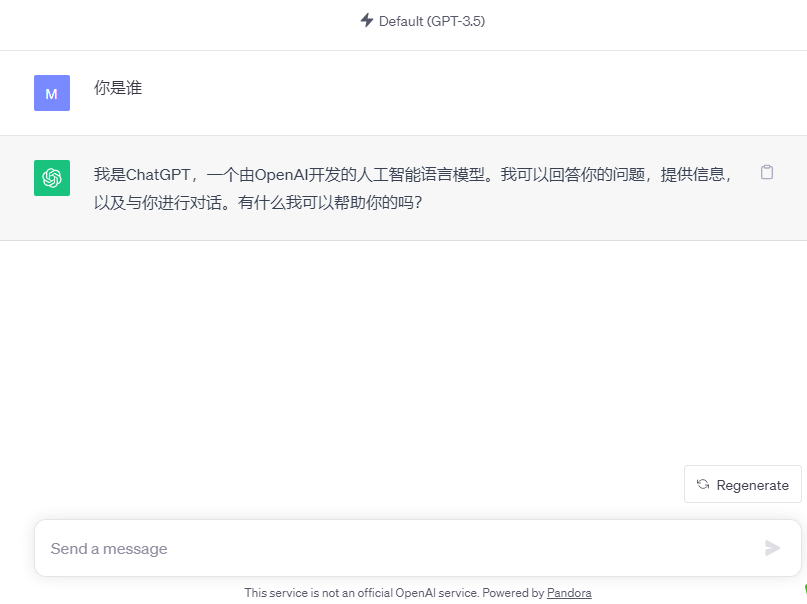Click the empty conversation area below the reply
807x604 pixels.
(x=400, y=350)
